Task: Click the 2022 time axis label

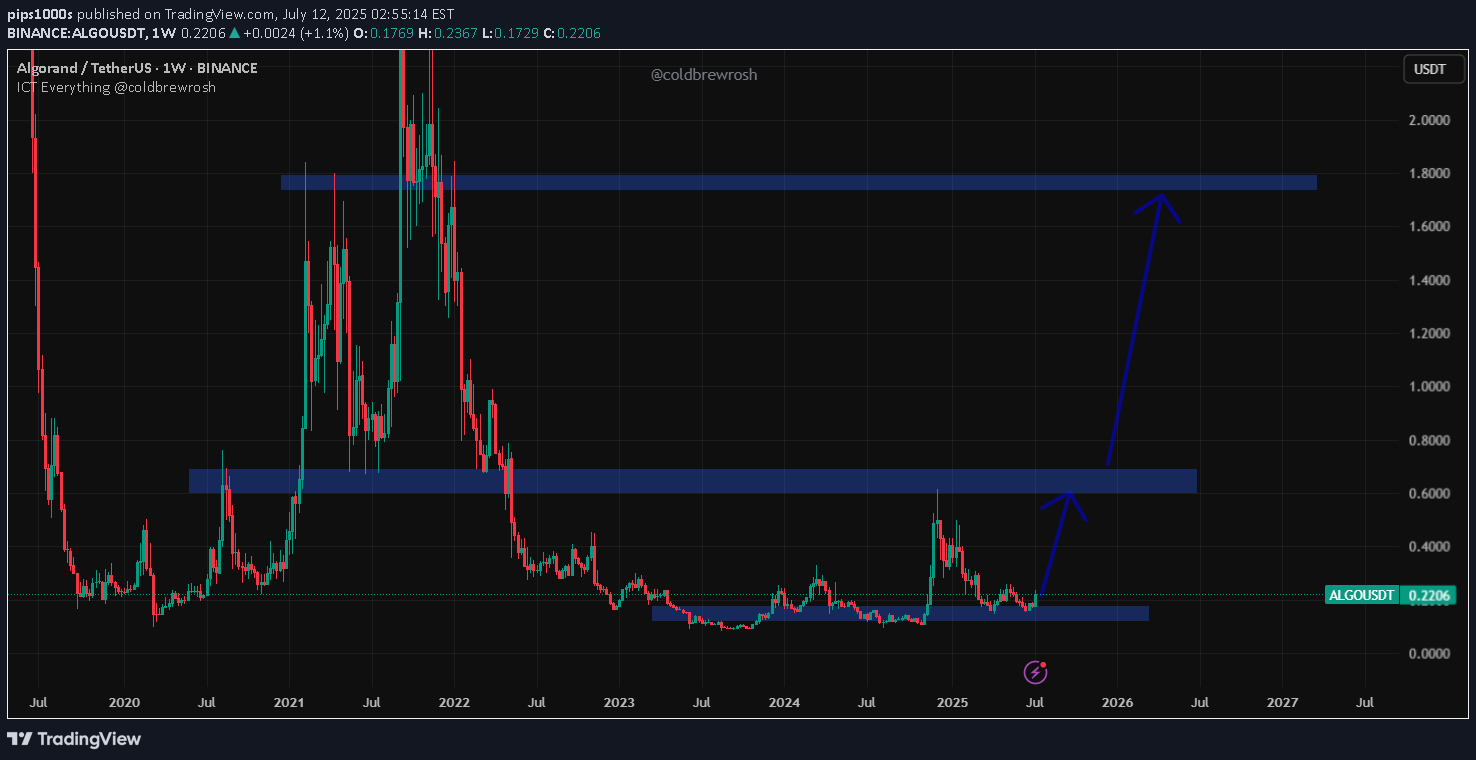Action: [x=454, y=703]
